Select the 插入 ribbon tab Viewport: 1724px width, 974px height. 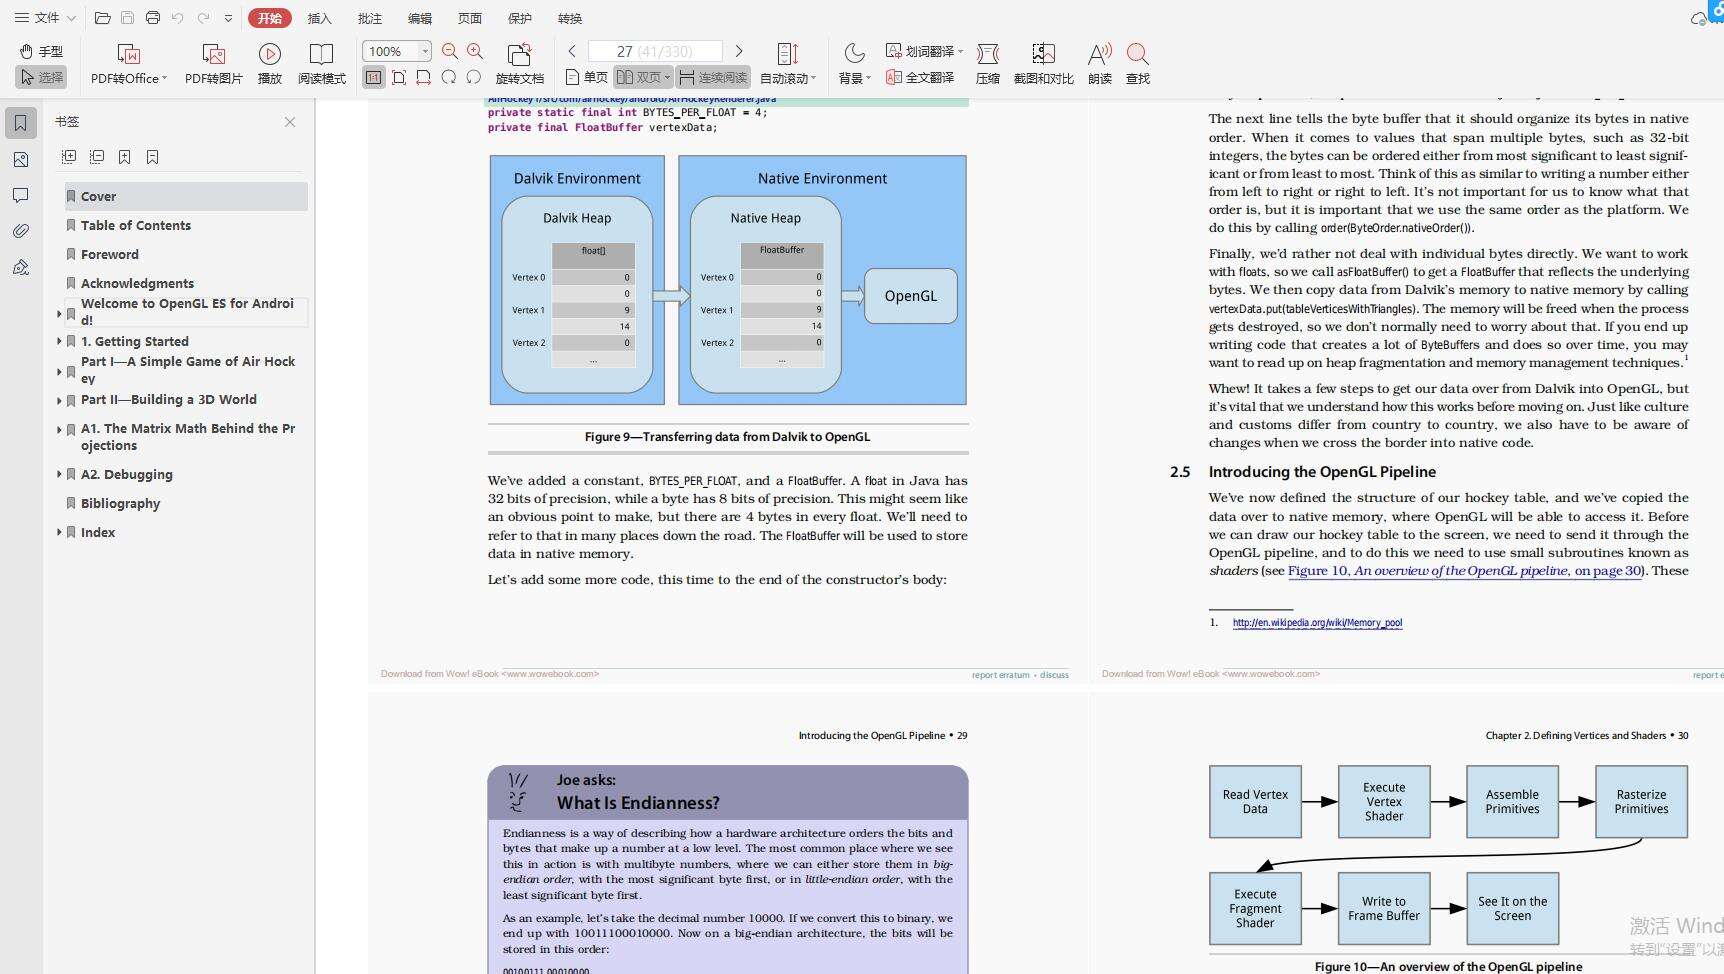click(319, 18)
